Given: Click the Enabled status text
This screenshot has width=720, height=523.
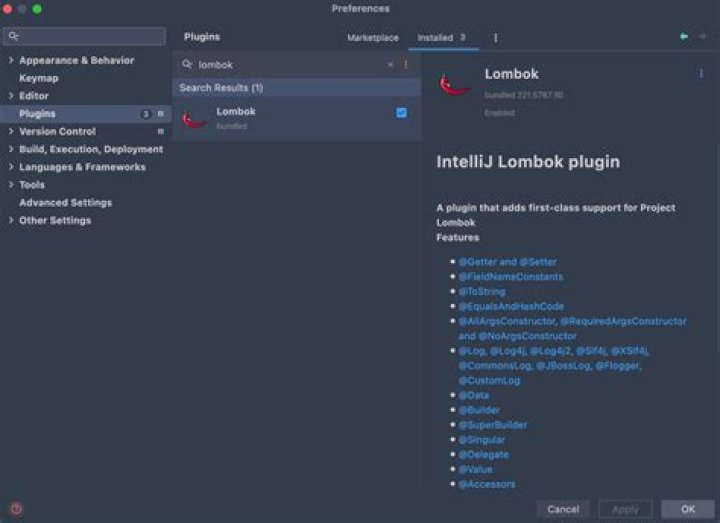Looking at the screenshot, I should 500,112.
